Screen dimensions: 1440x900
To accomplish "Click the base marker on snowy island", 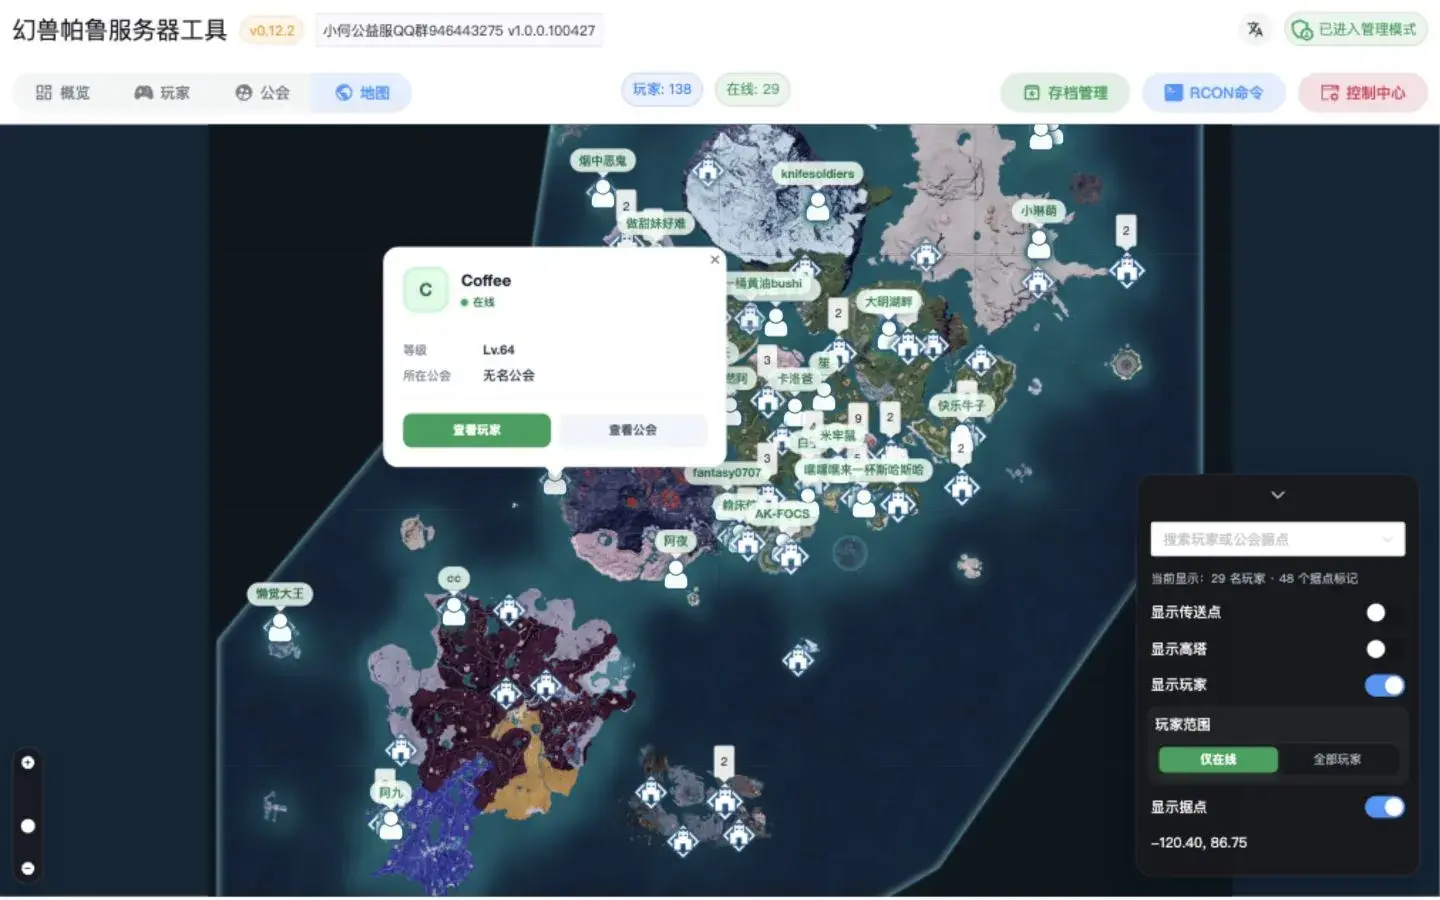I will pos(708,170).
